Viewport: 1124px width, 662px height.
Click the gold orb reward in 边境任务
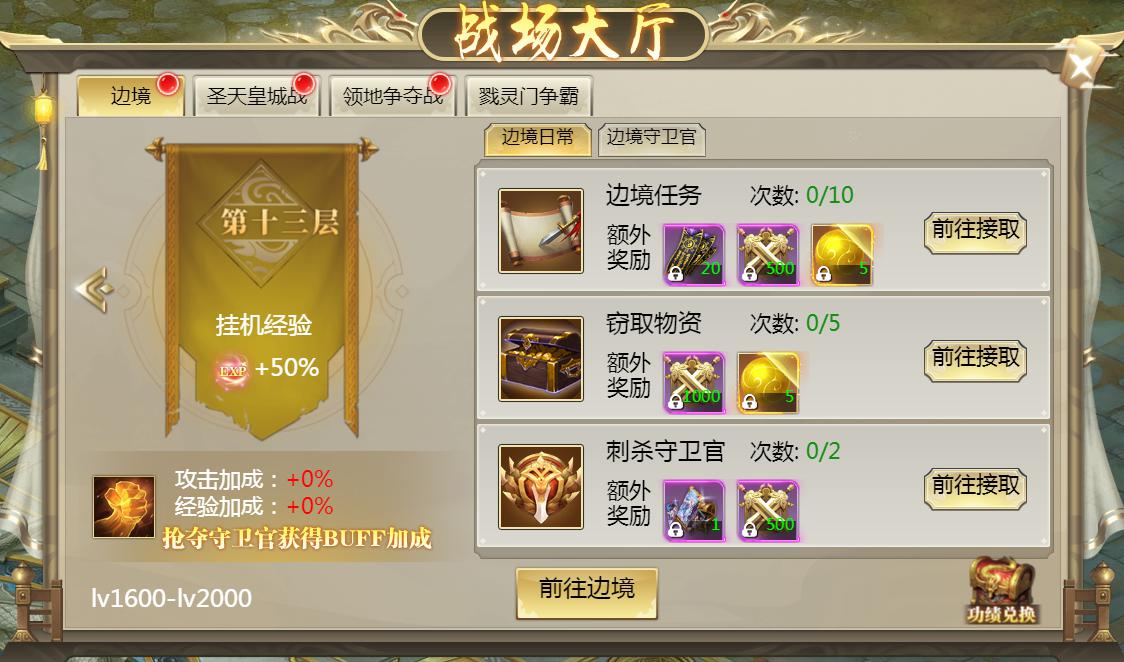842,255
